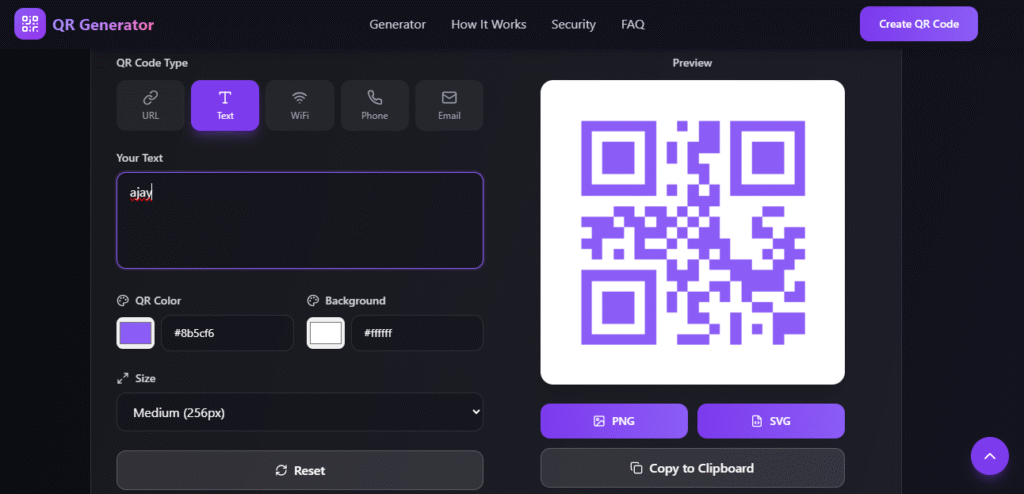
Task: Click the palette icon beside Background
Action: [313, 301]
